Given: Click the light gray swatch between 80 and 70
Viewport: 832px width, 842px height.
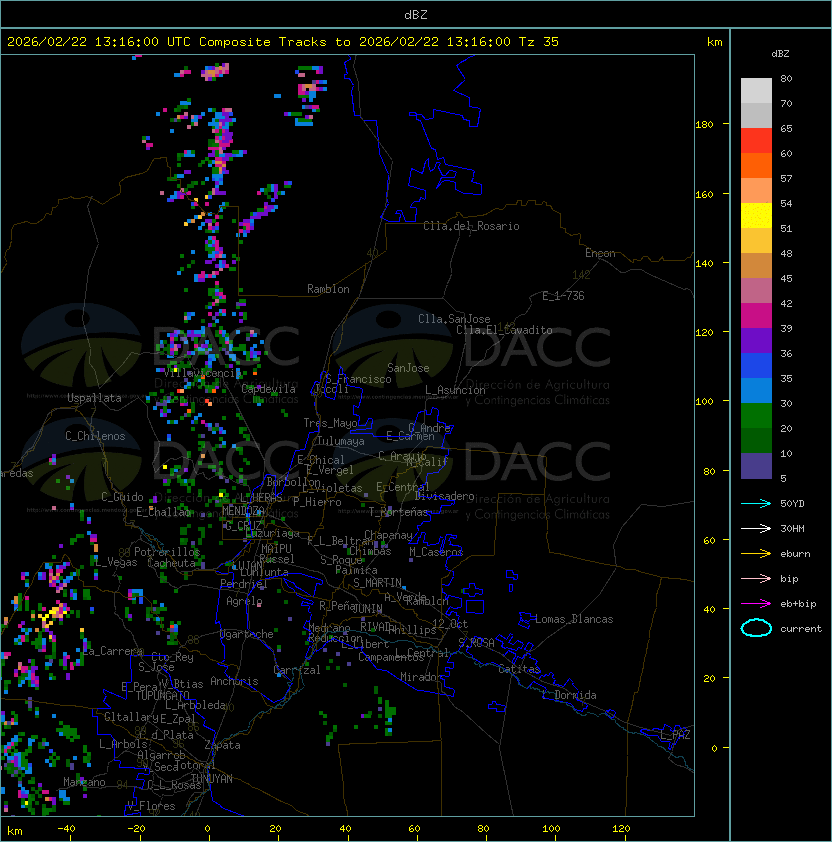Looking at the screenshot, I should 756,91.
